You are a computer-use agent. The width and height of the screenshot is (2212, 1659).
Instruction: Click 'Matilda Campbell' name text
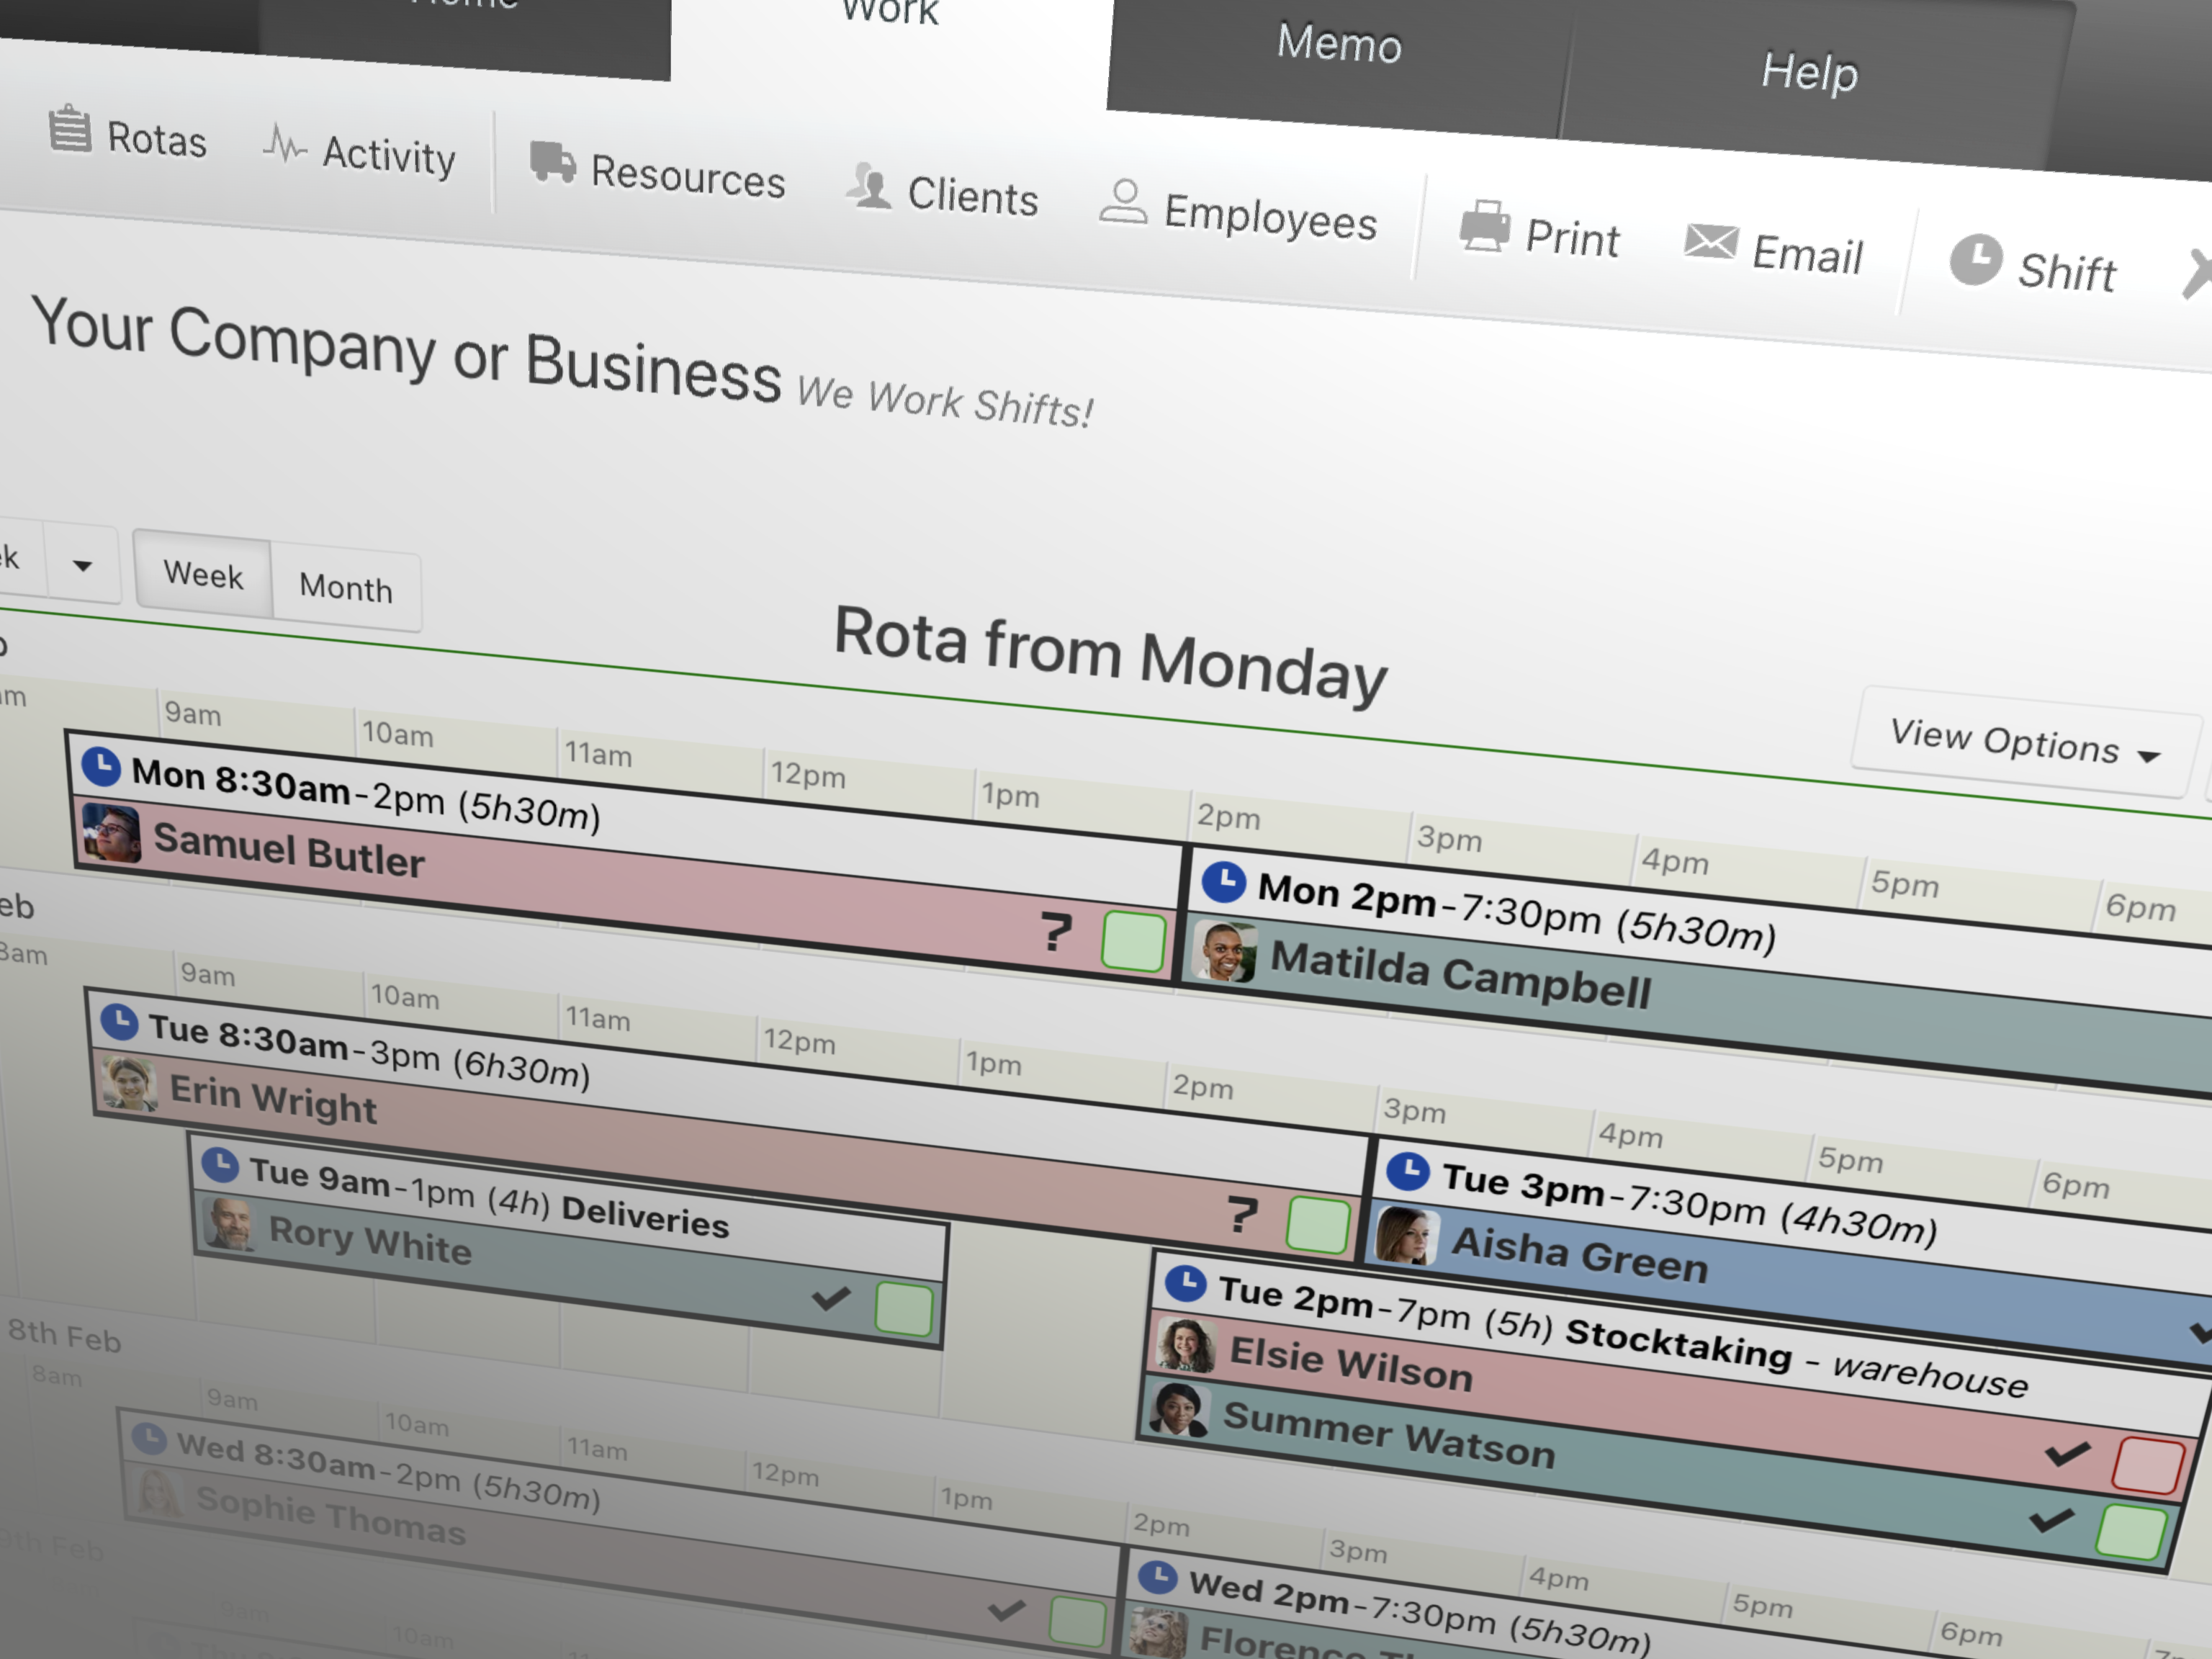[x=1461, y=975]
